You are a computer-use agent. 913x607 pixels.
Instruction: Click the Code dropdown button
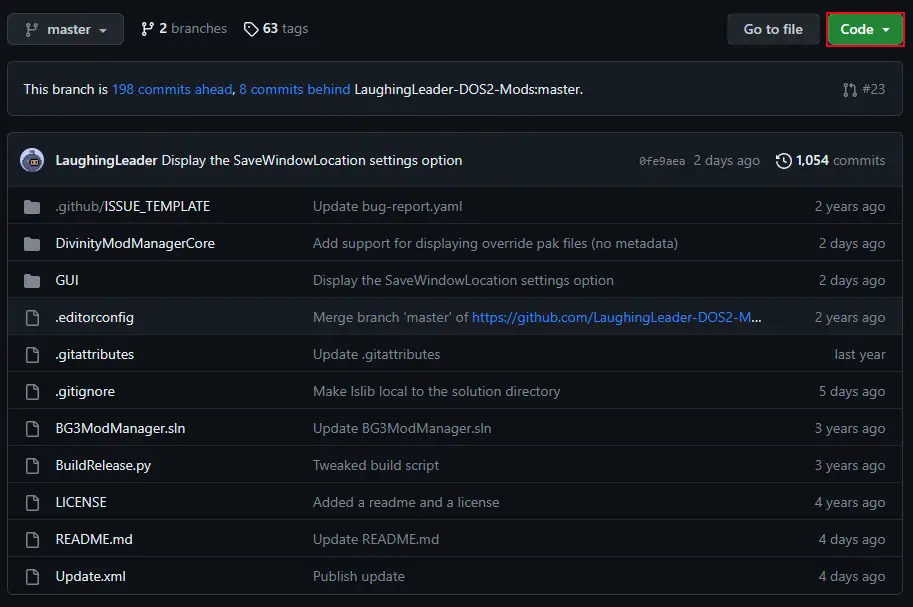pyautogui.click(x=865, y=29)
